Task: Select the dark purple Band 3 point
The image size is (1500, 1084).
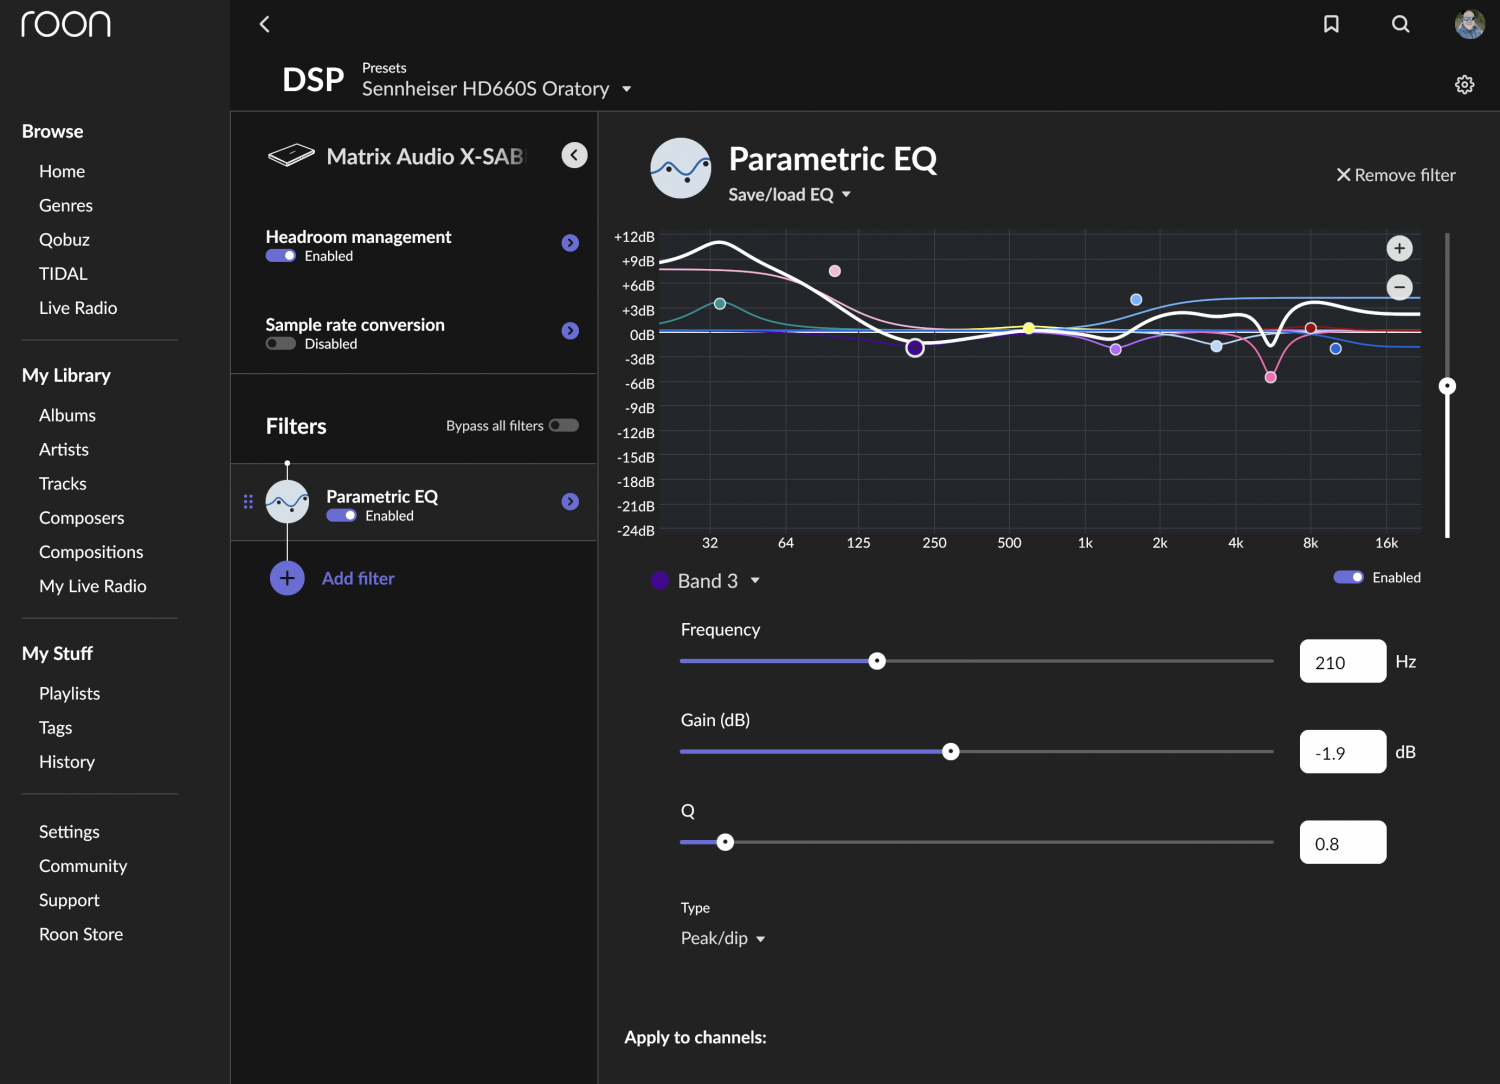Action: 914,348
